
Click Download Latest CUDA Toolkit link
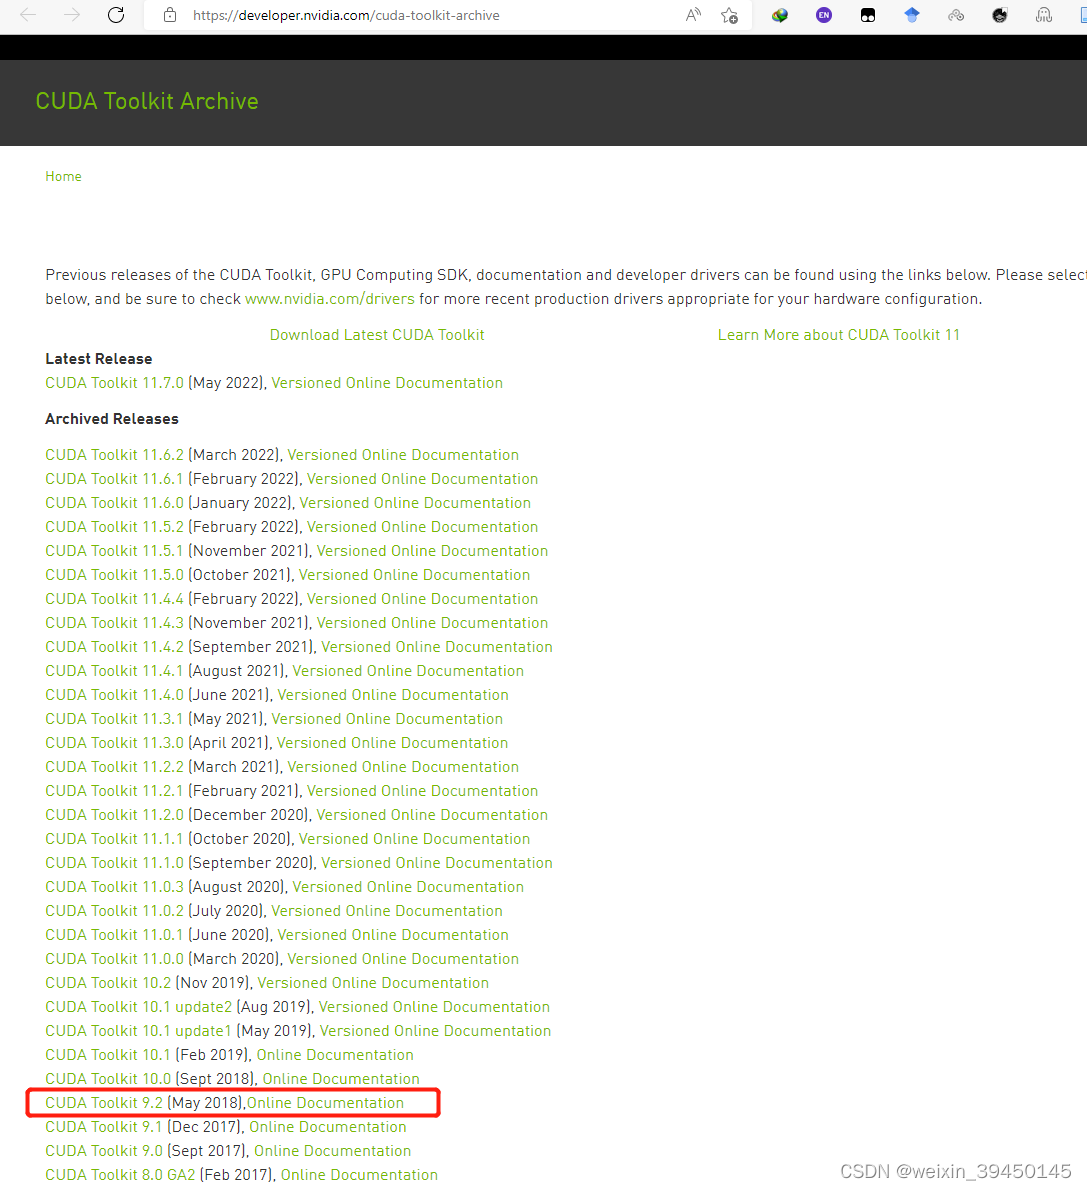(x=377, y=335)
